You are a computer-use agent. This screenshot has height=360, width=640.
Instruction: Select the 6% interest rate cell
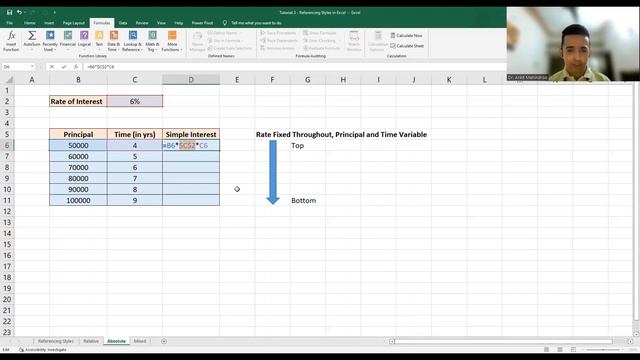pos(135,101)
